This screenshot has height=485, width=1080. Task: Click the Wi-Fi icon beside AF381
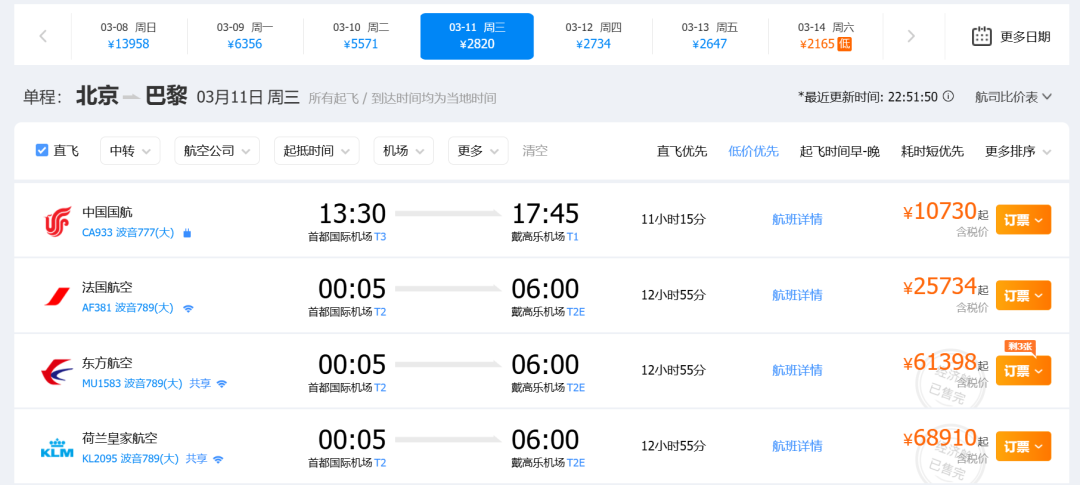188,308
